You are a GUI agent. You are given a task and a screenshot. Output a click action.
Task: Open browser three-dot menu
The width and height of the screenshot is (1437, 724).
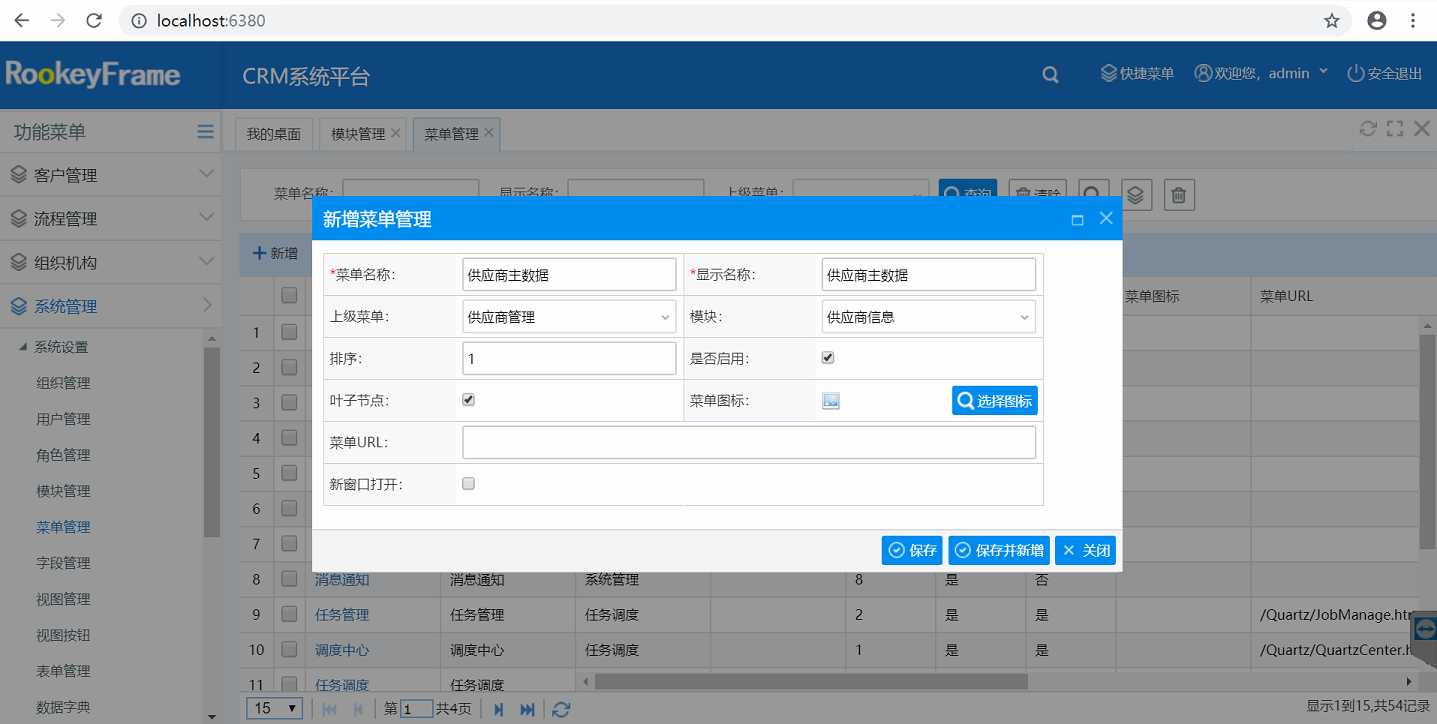1413,20
